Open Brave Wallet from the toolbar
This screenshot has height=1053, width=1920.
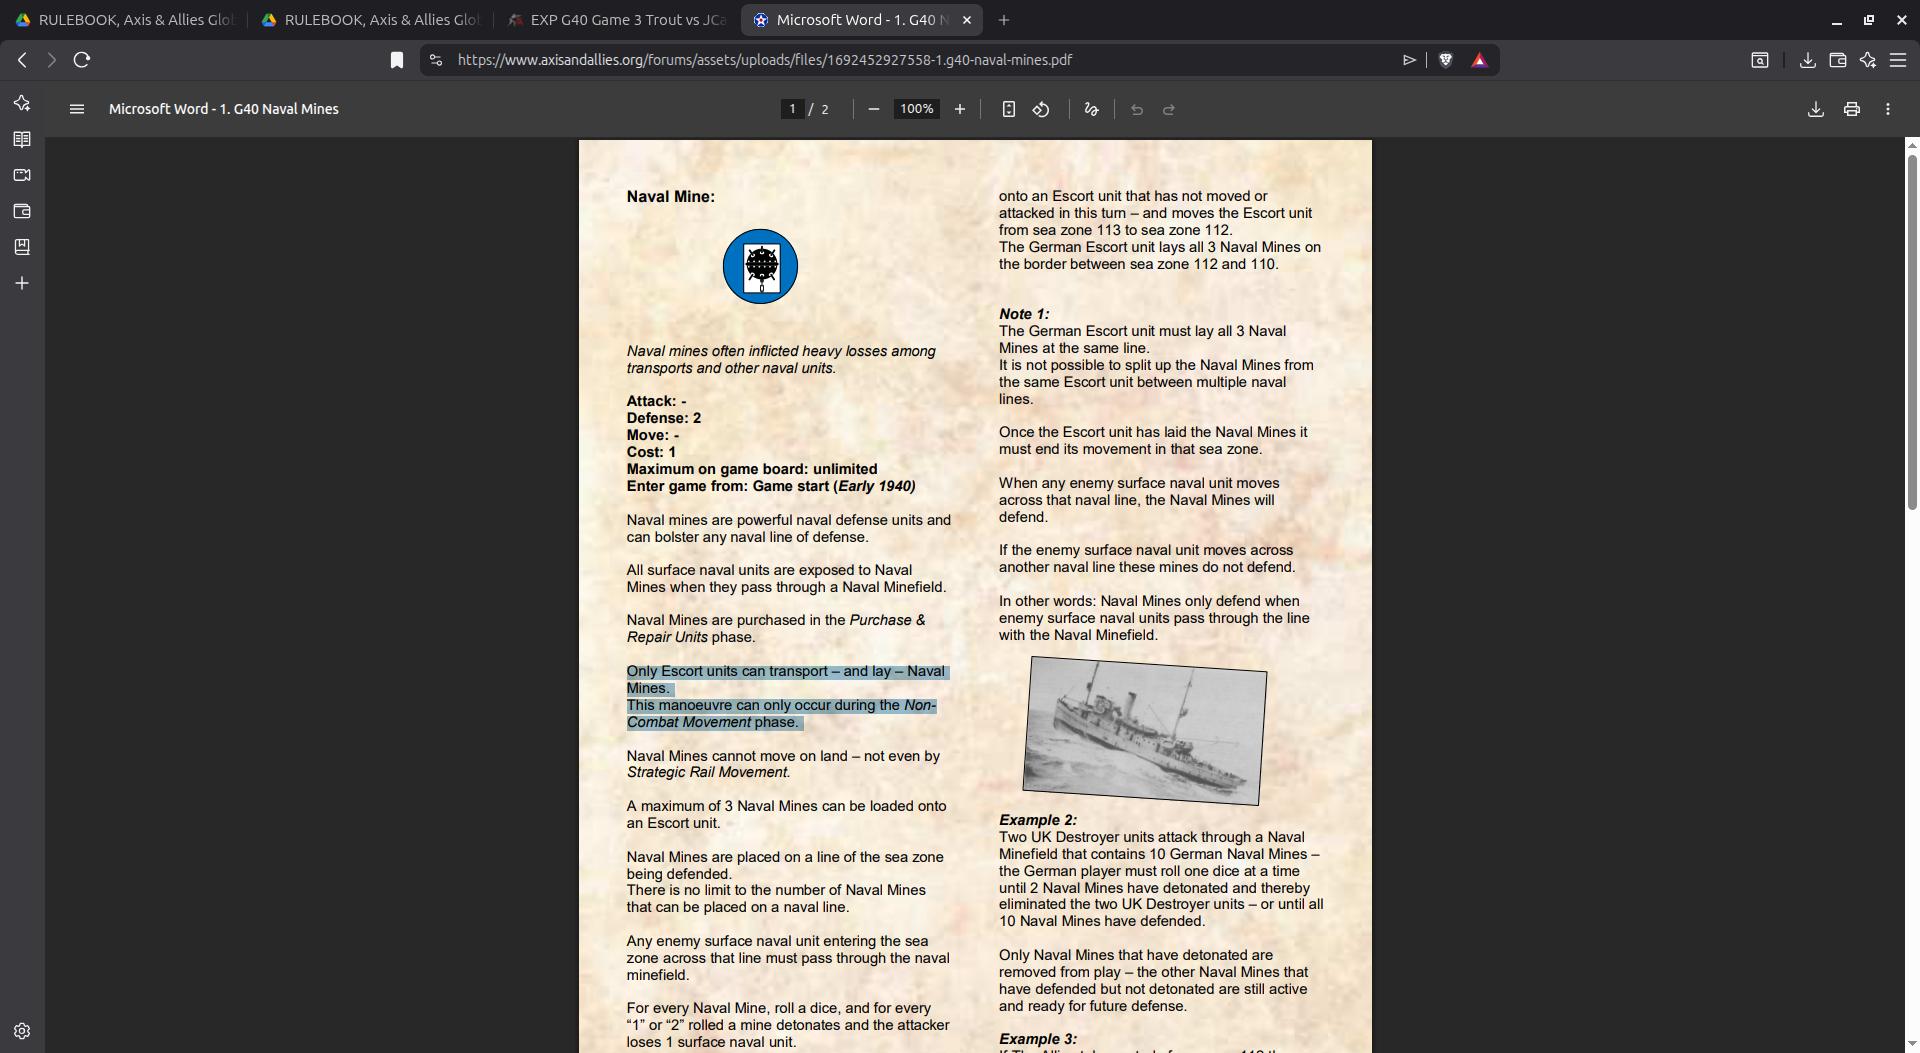click(1837, 60)
